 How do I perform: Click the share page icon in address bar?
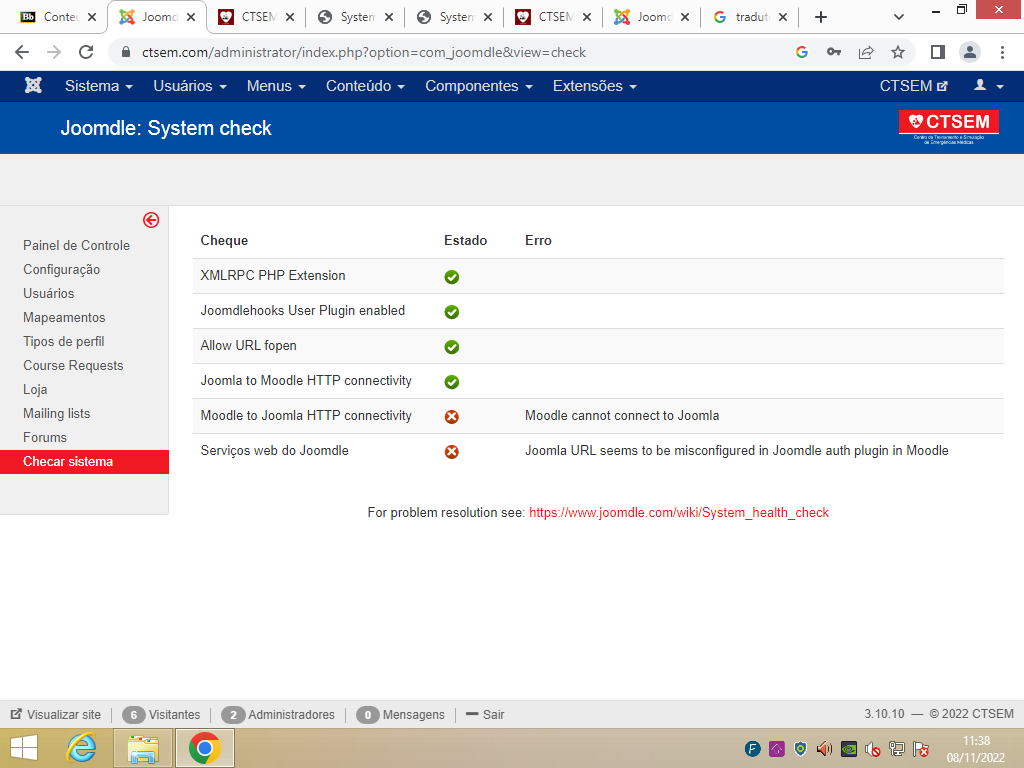[866, 52]
